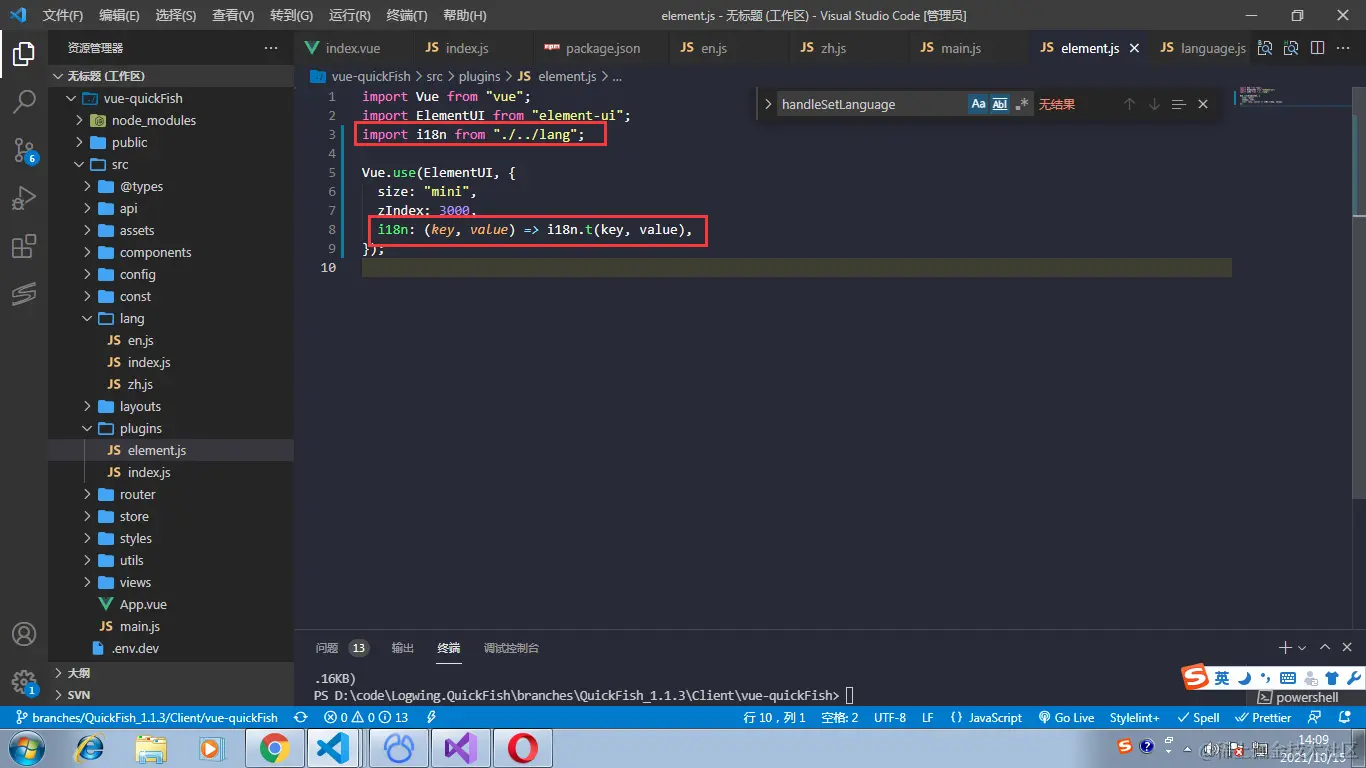Open the Search view in activity bar

[24, 101]
